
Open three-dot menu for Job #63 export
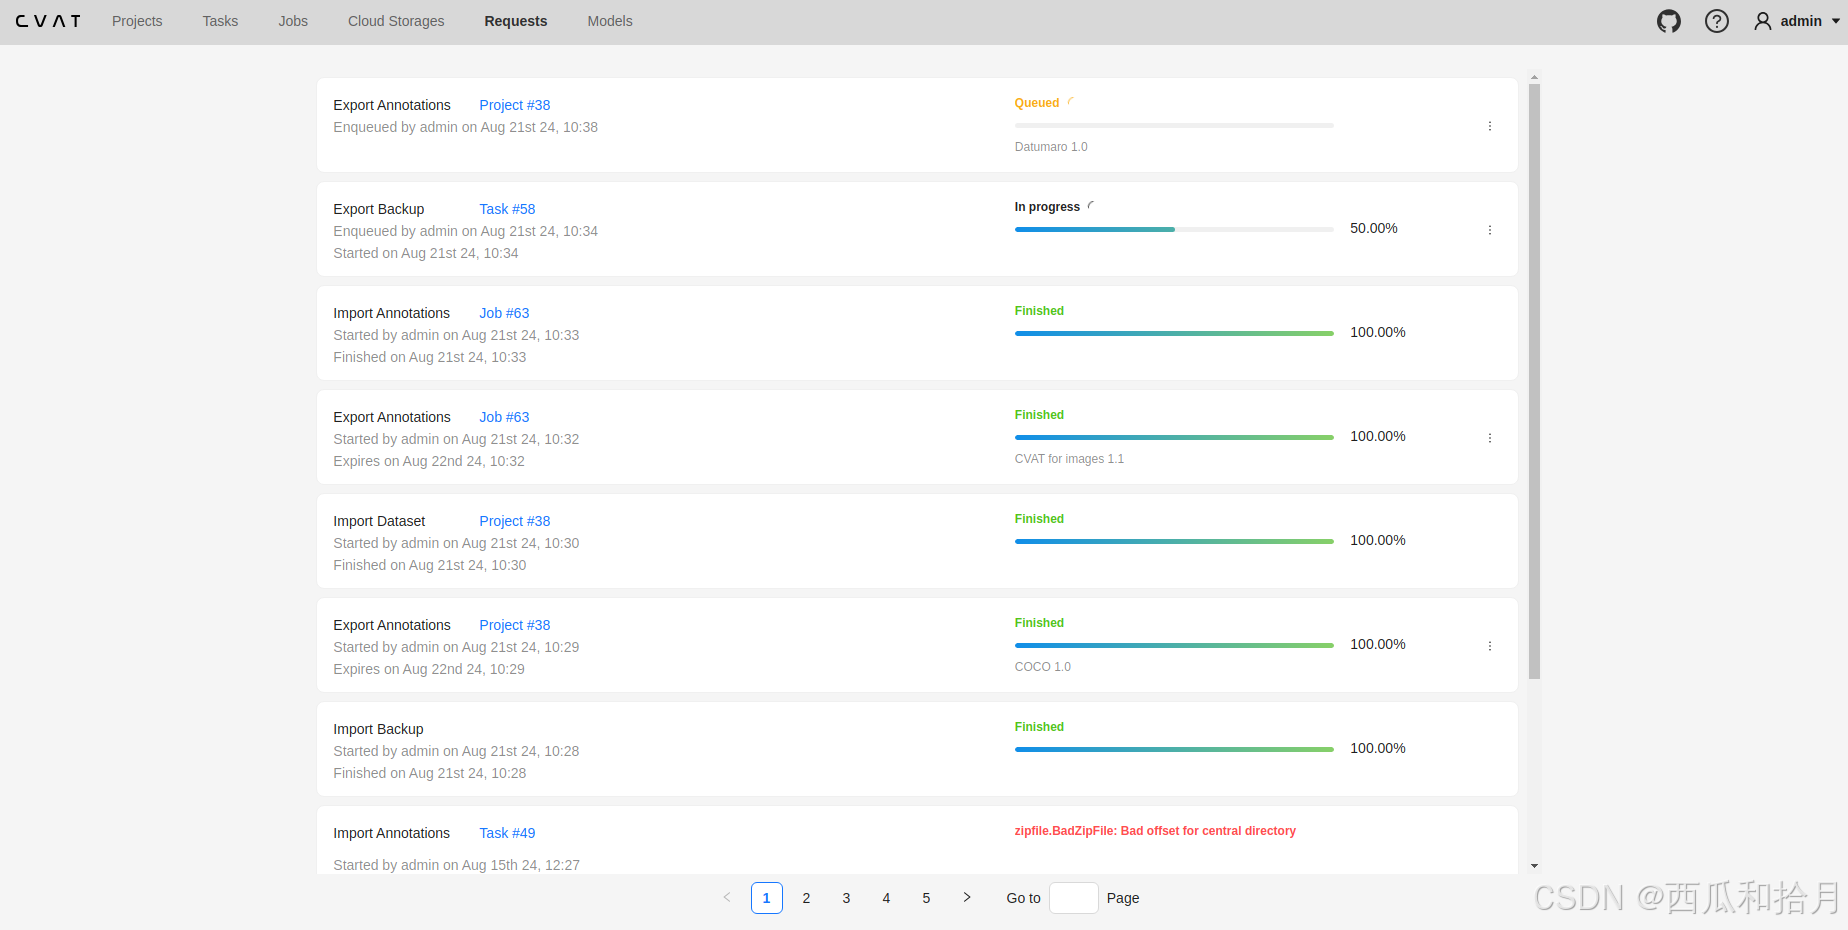pyautogui.click(x=1489, y=438)
